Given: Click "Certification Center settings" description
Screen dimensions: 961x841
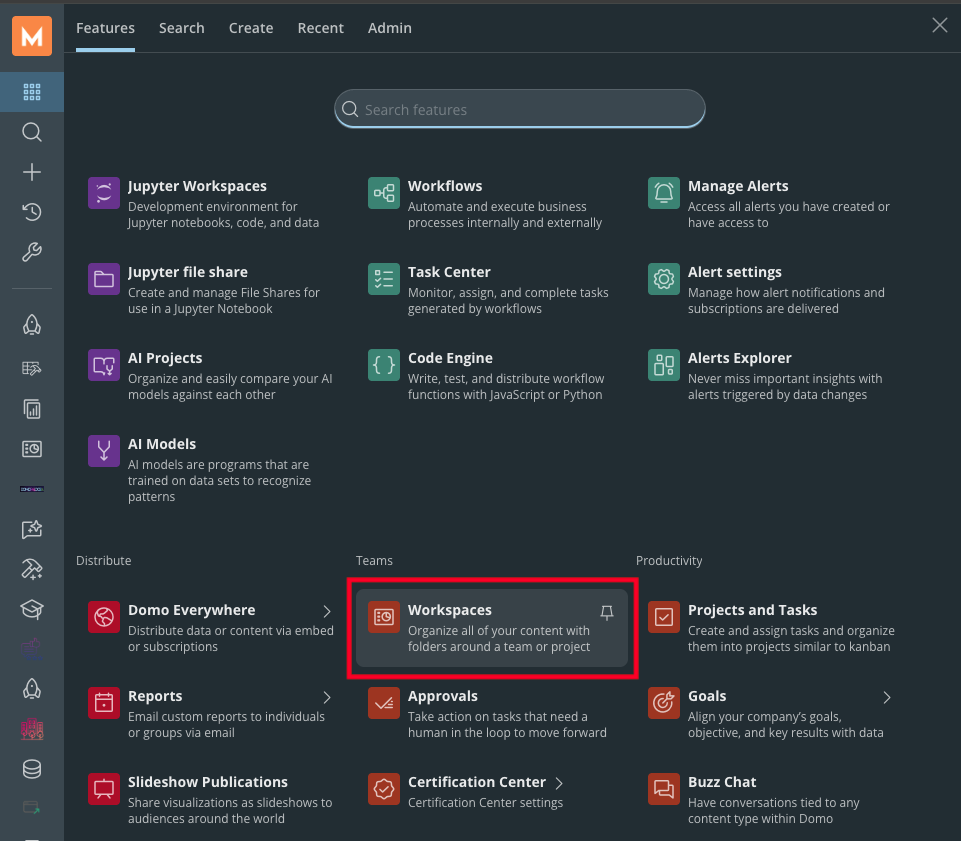Looking at the screenshot, I should (485, 802).
